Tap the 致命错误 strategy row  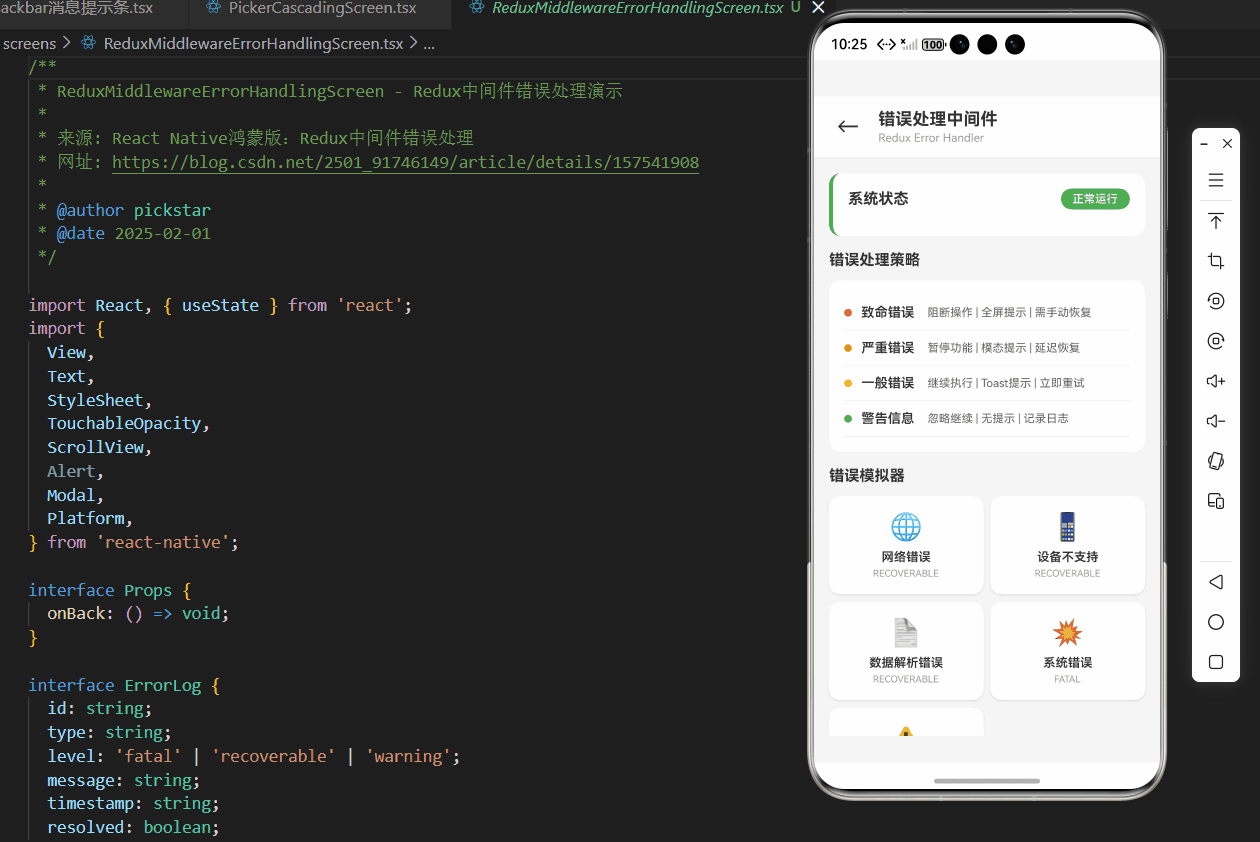986,312
